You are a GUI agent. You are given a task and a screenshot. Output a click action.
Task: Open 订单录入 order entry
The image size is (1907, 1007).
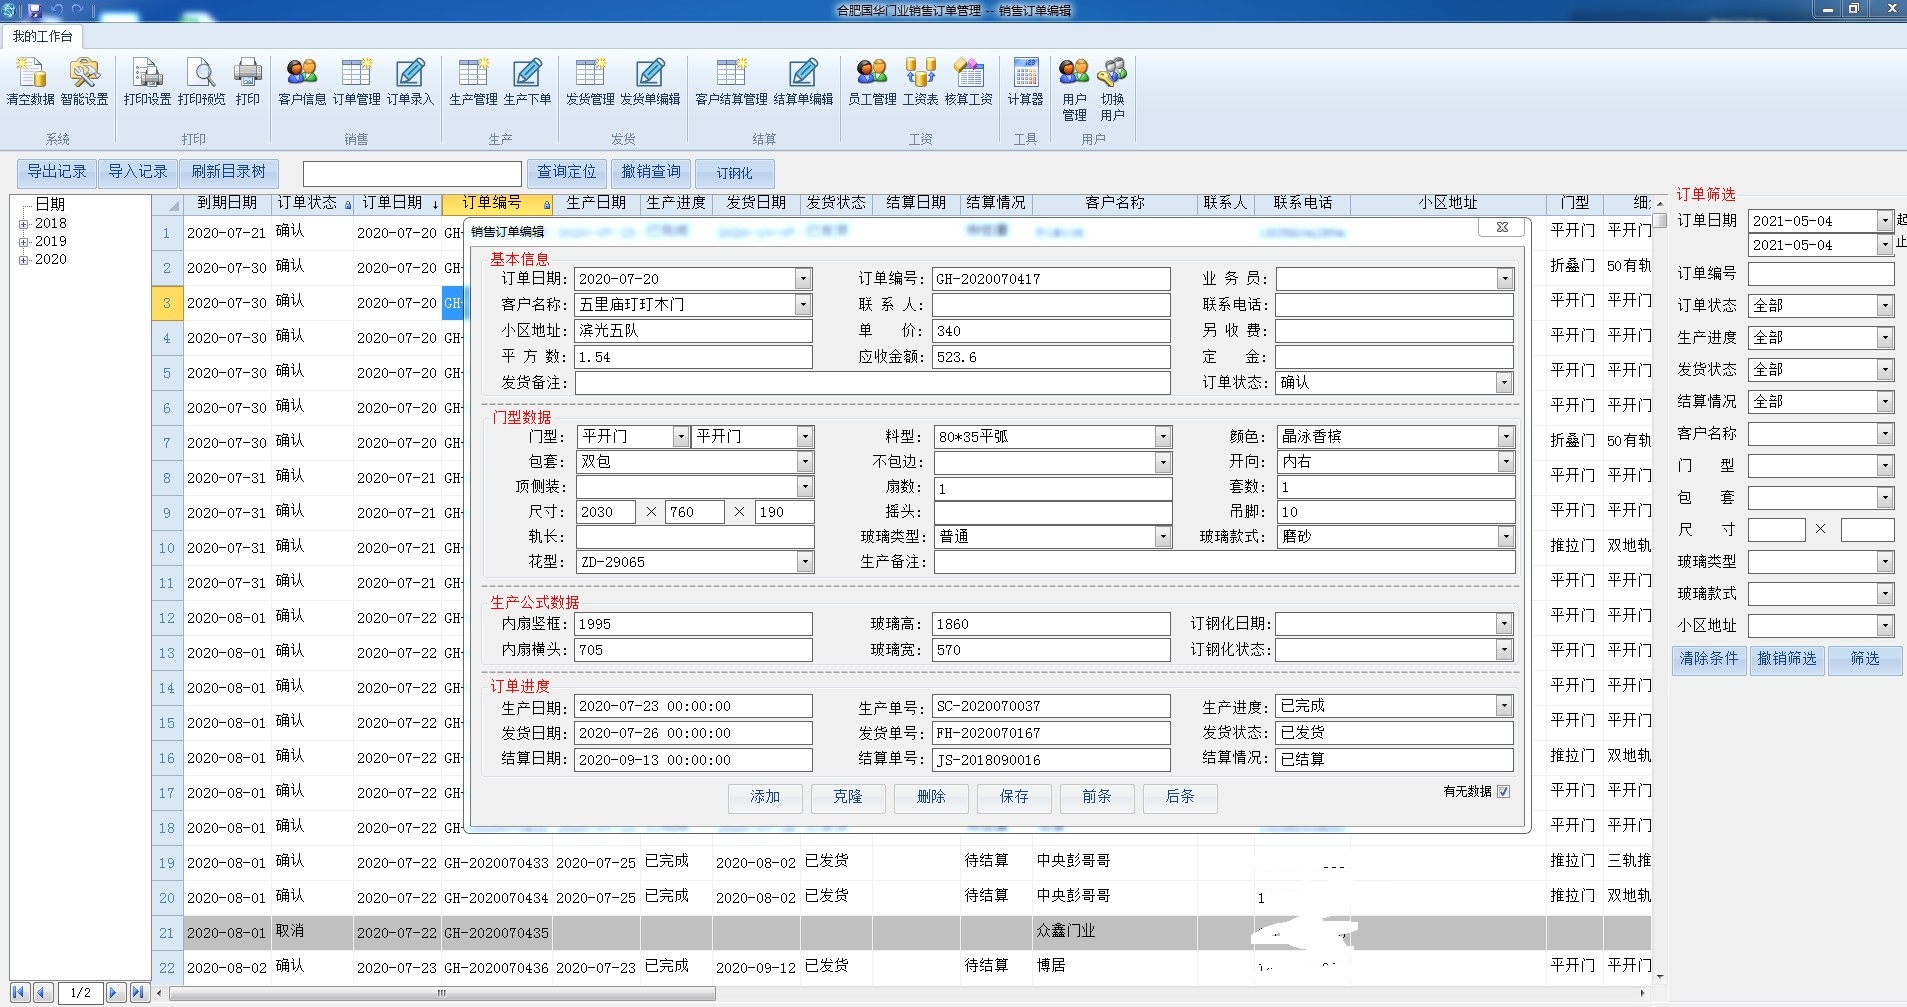[x=410, y=82]
